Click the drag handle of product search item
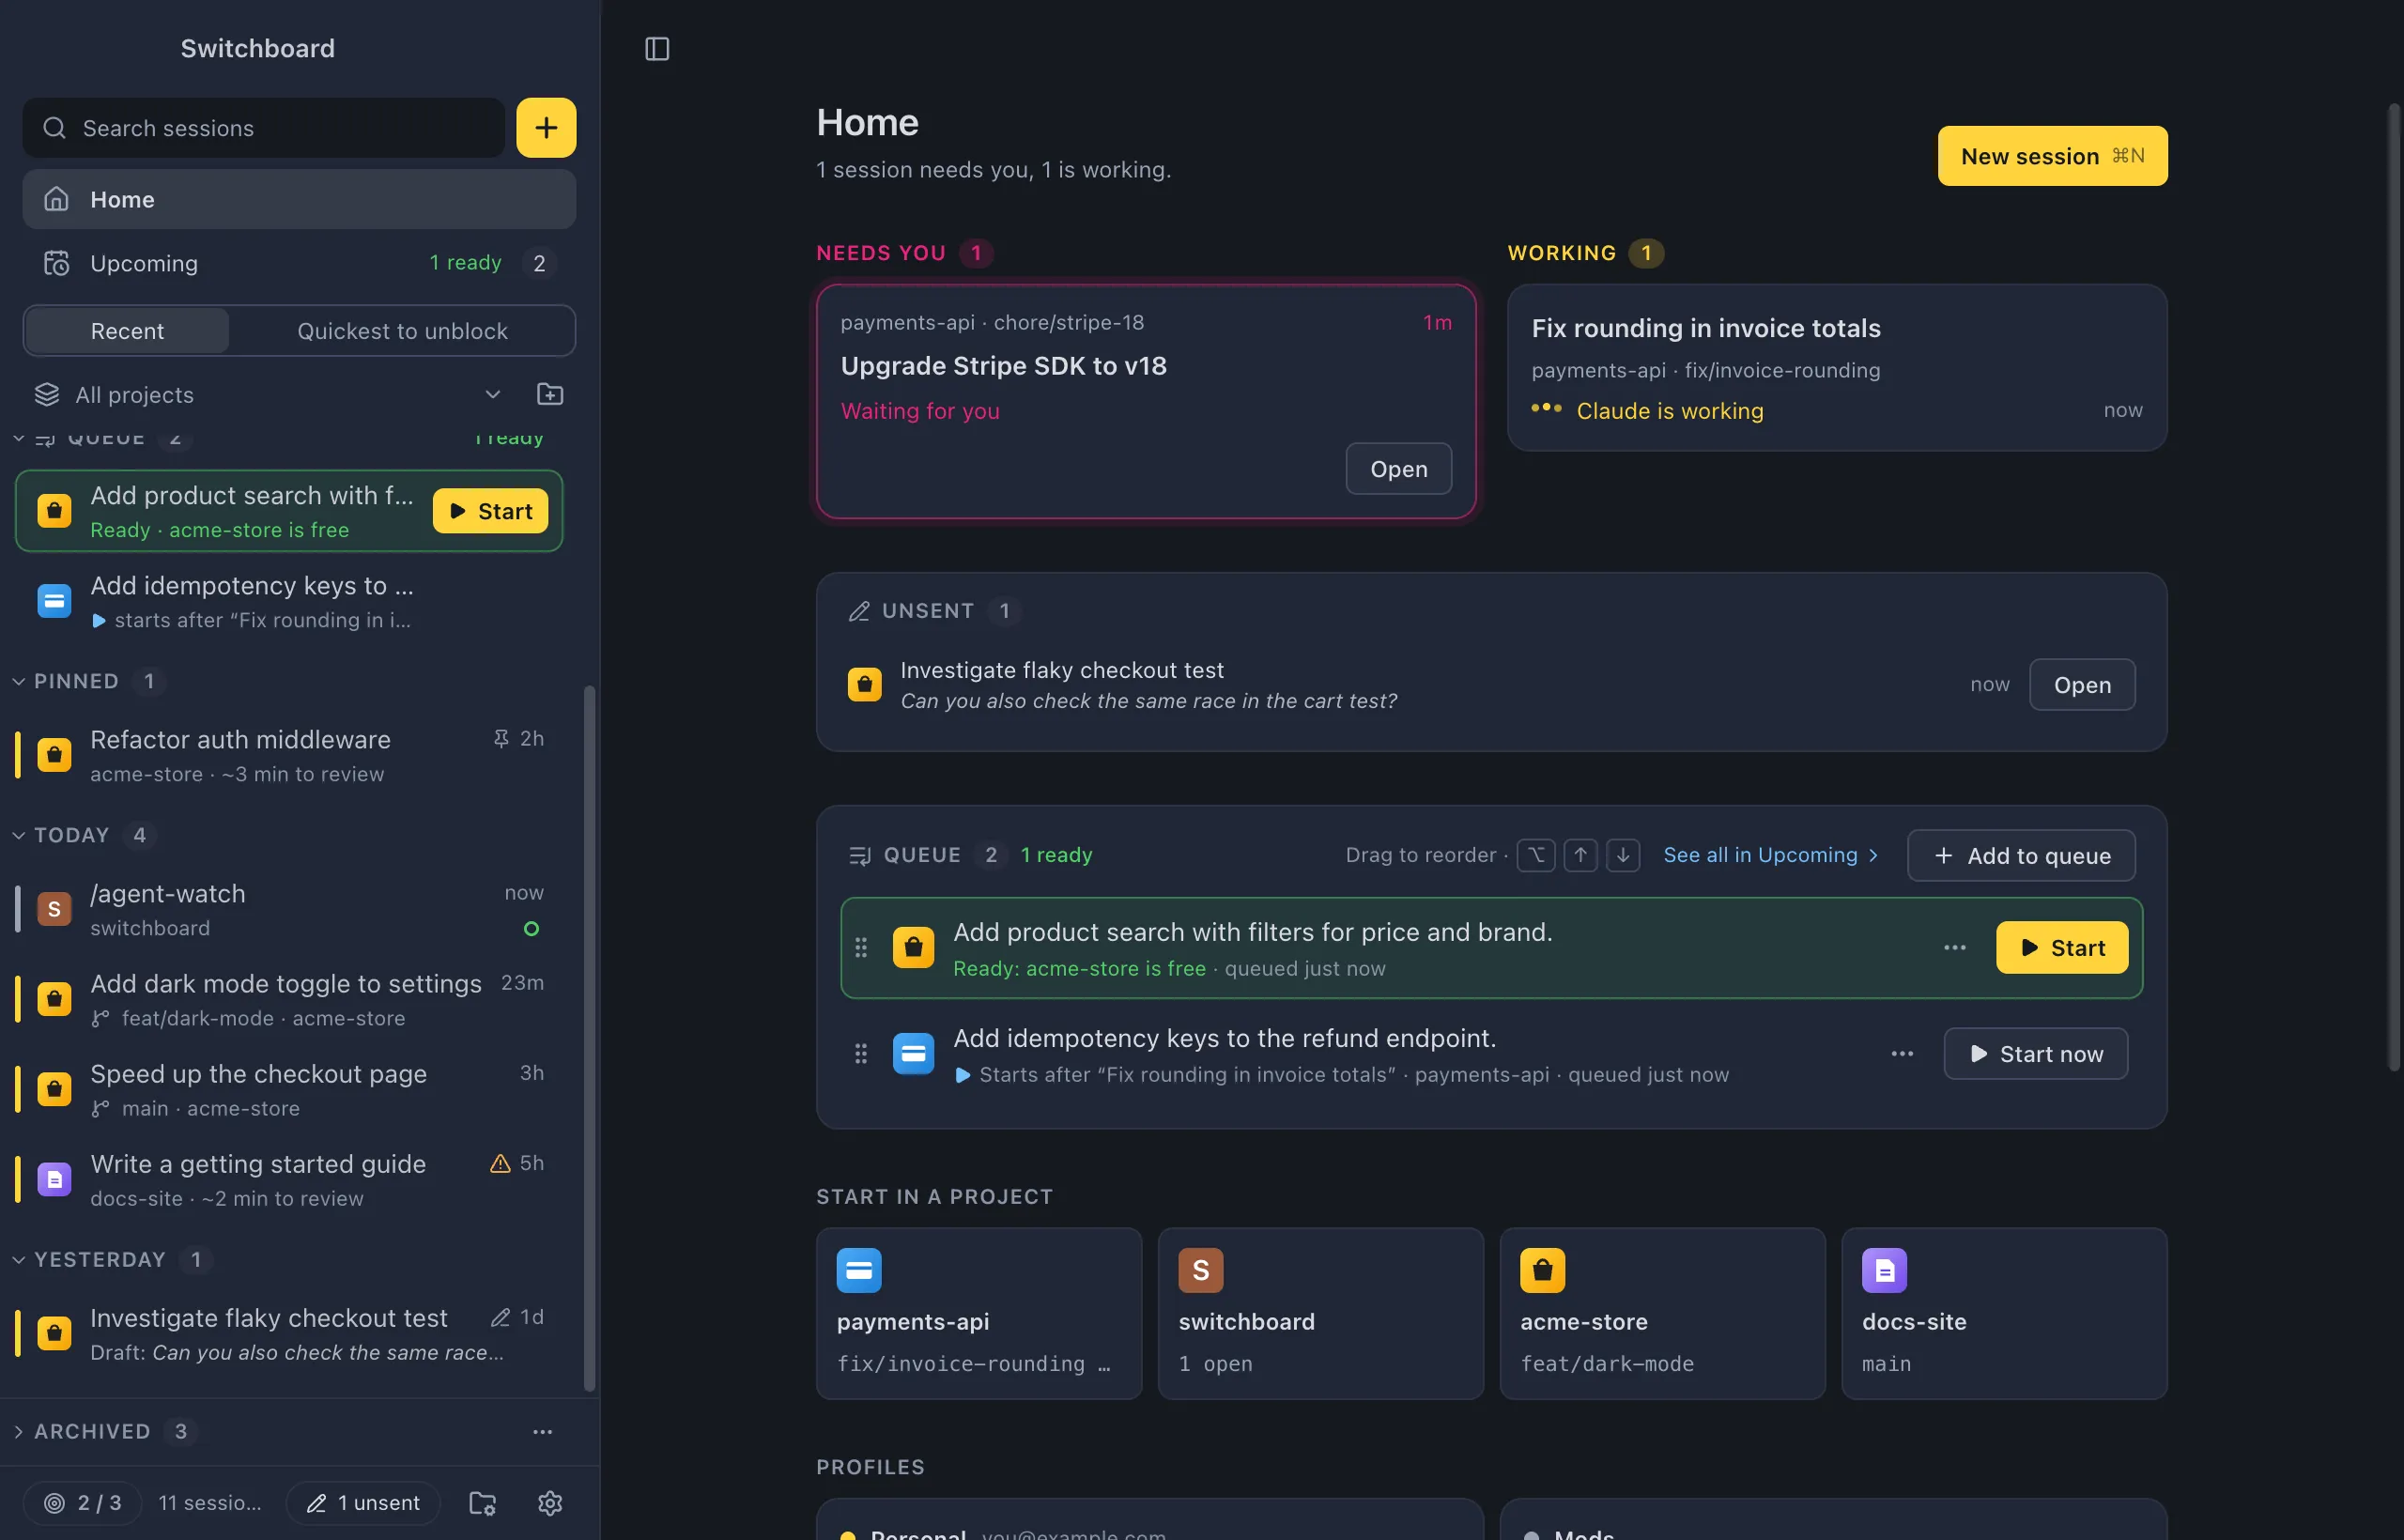 tap(861, 947)
